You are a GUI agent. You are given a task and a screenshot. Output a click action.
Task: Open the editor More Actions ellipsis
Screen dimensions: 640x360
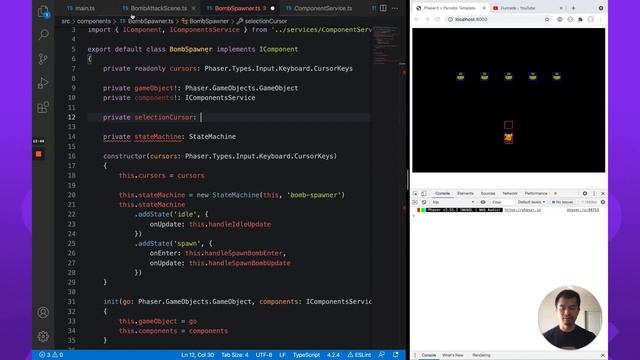pos(395,8)
